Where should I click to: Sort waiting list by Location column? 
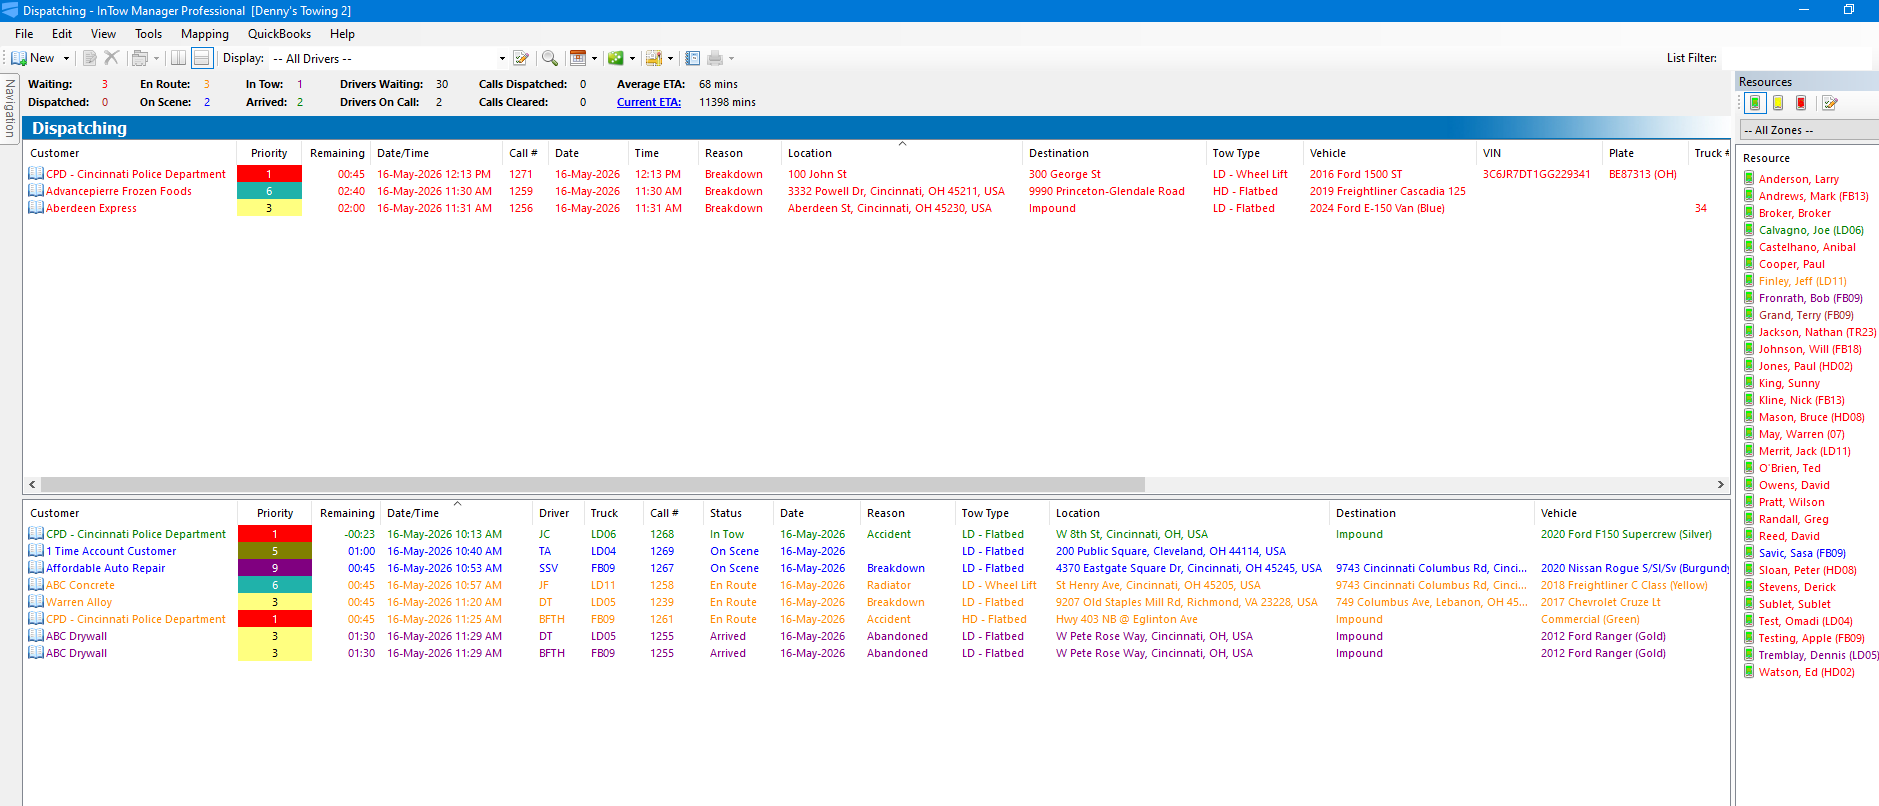(901, 153)
